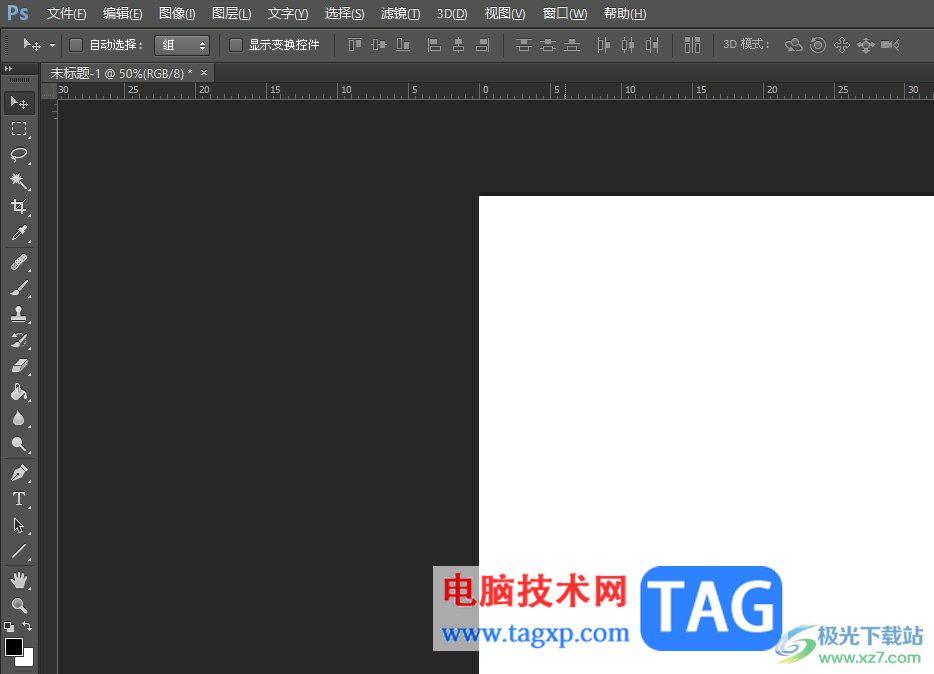Enable the 自动选择 checkbox
Image resolution: width=934 pixels, height=674 pixels.
tap(76, 45)
